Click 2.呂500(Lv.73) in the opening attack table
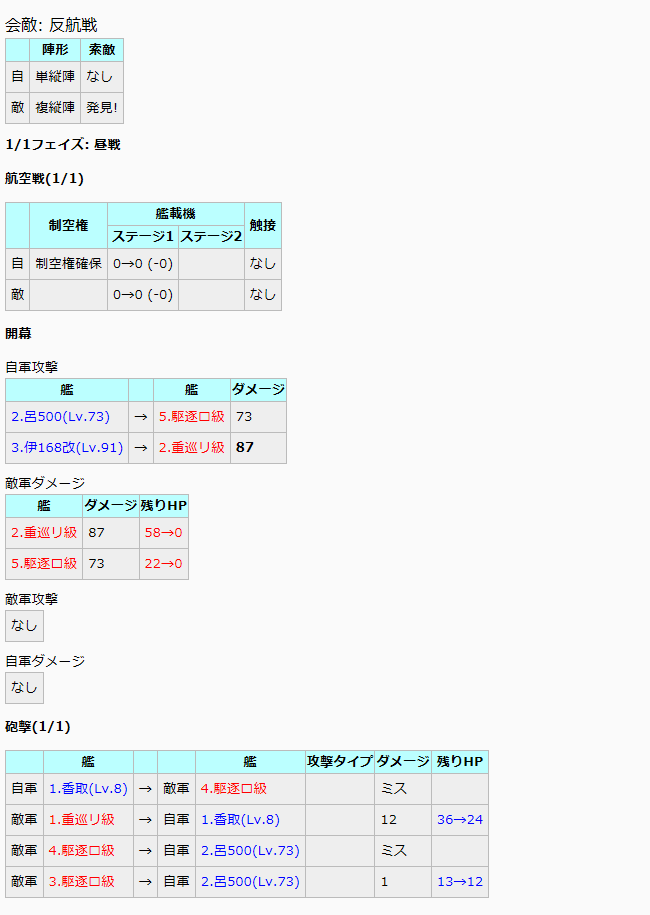Screen dimensions: 650x915 pyautogui.click(x=60, y=417)
